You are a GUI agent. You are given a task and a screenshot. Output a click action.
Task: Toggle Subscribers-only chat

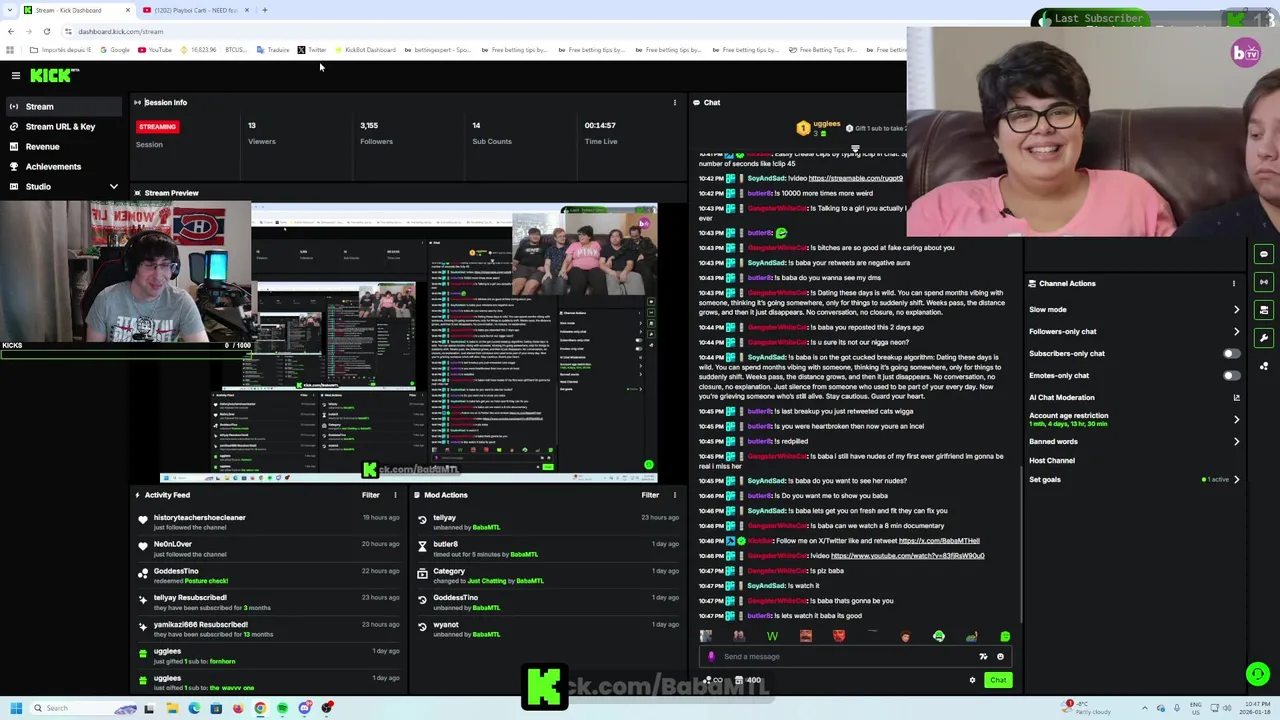(x=1231, y=353)
